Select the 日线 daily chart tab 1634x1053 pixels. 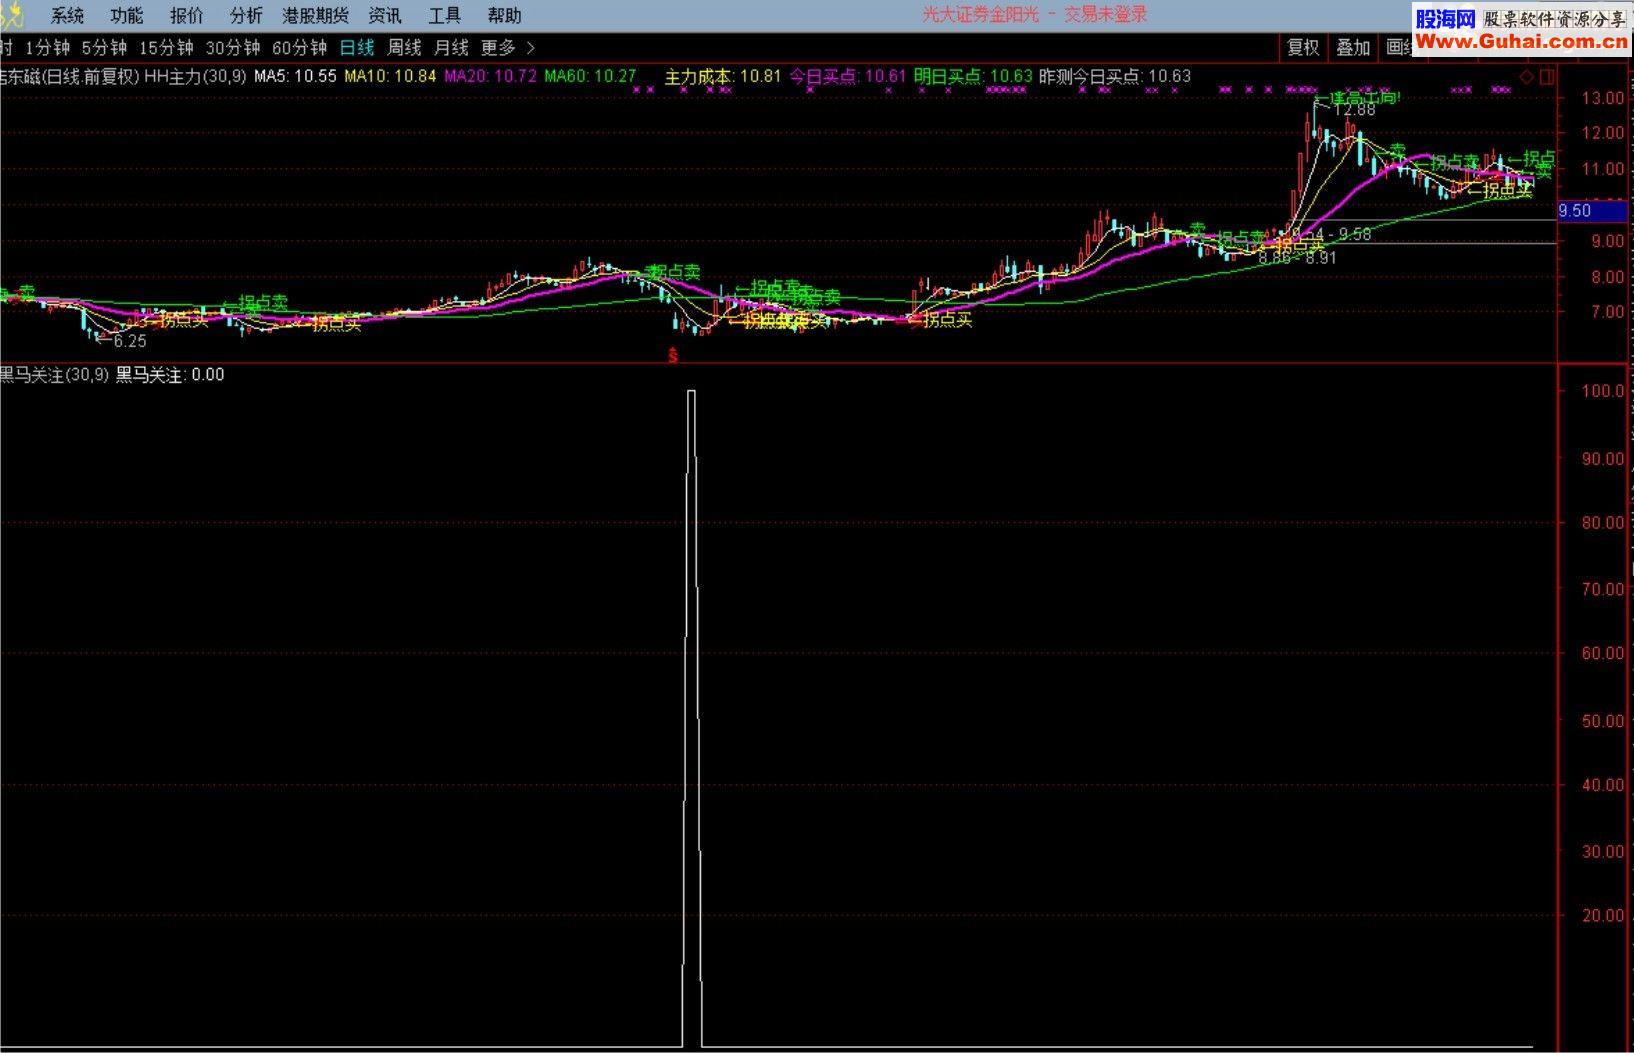click(x=357, y=47)
